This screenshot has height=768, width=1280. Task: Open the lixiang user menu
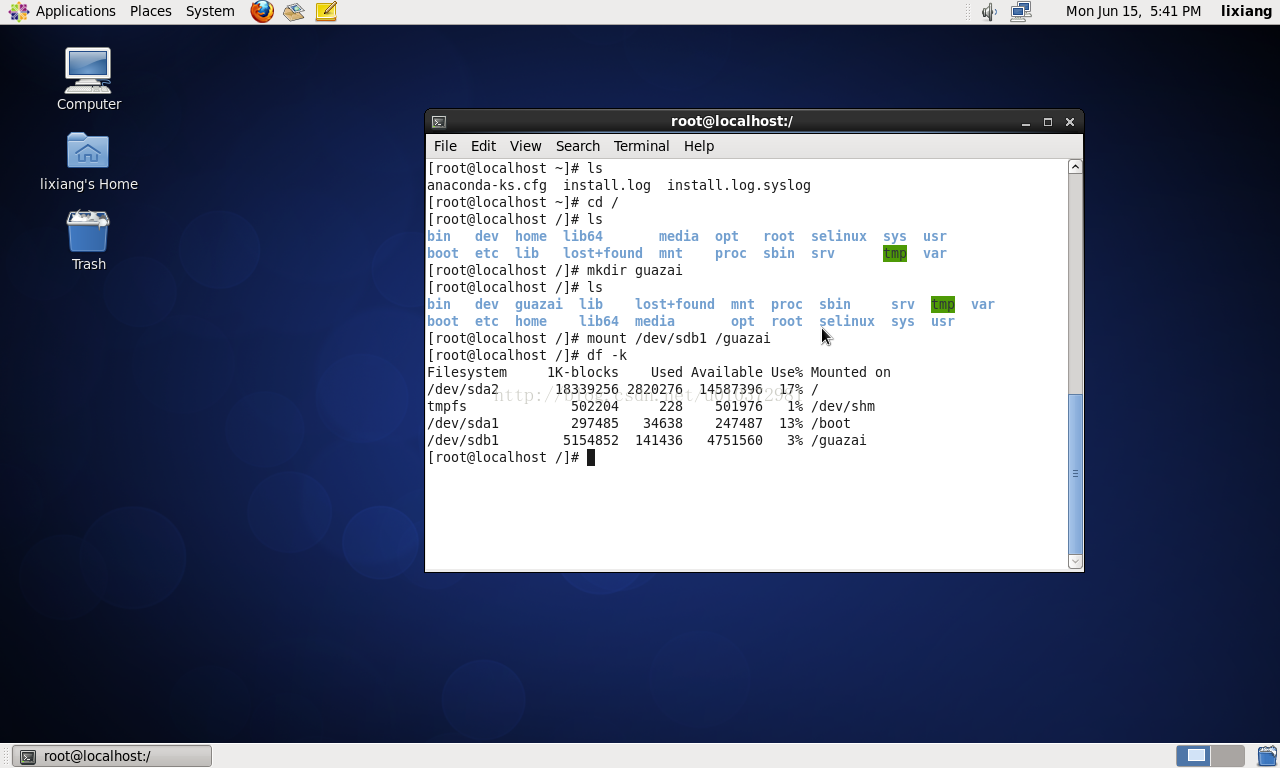(x=1246, y=11)
